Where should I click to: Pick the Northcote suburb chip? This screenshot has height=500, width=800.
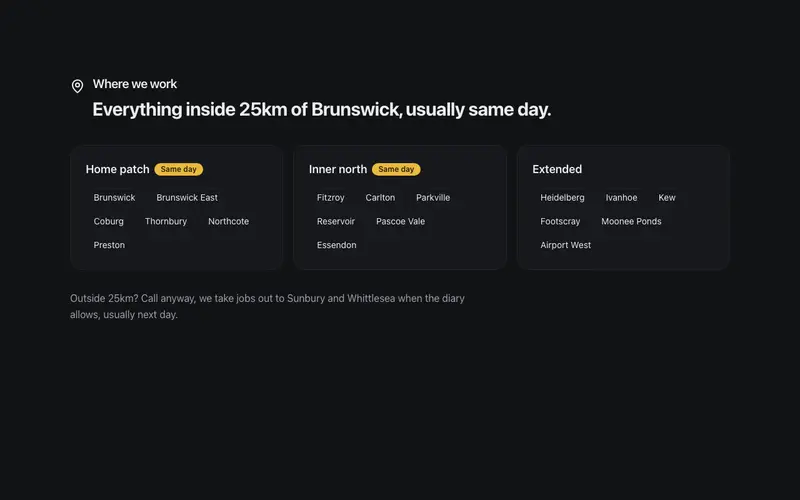[229, 221]
